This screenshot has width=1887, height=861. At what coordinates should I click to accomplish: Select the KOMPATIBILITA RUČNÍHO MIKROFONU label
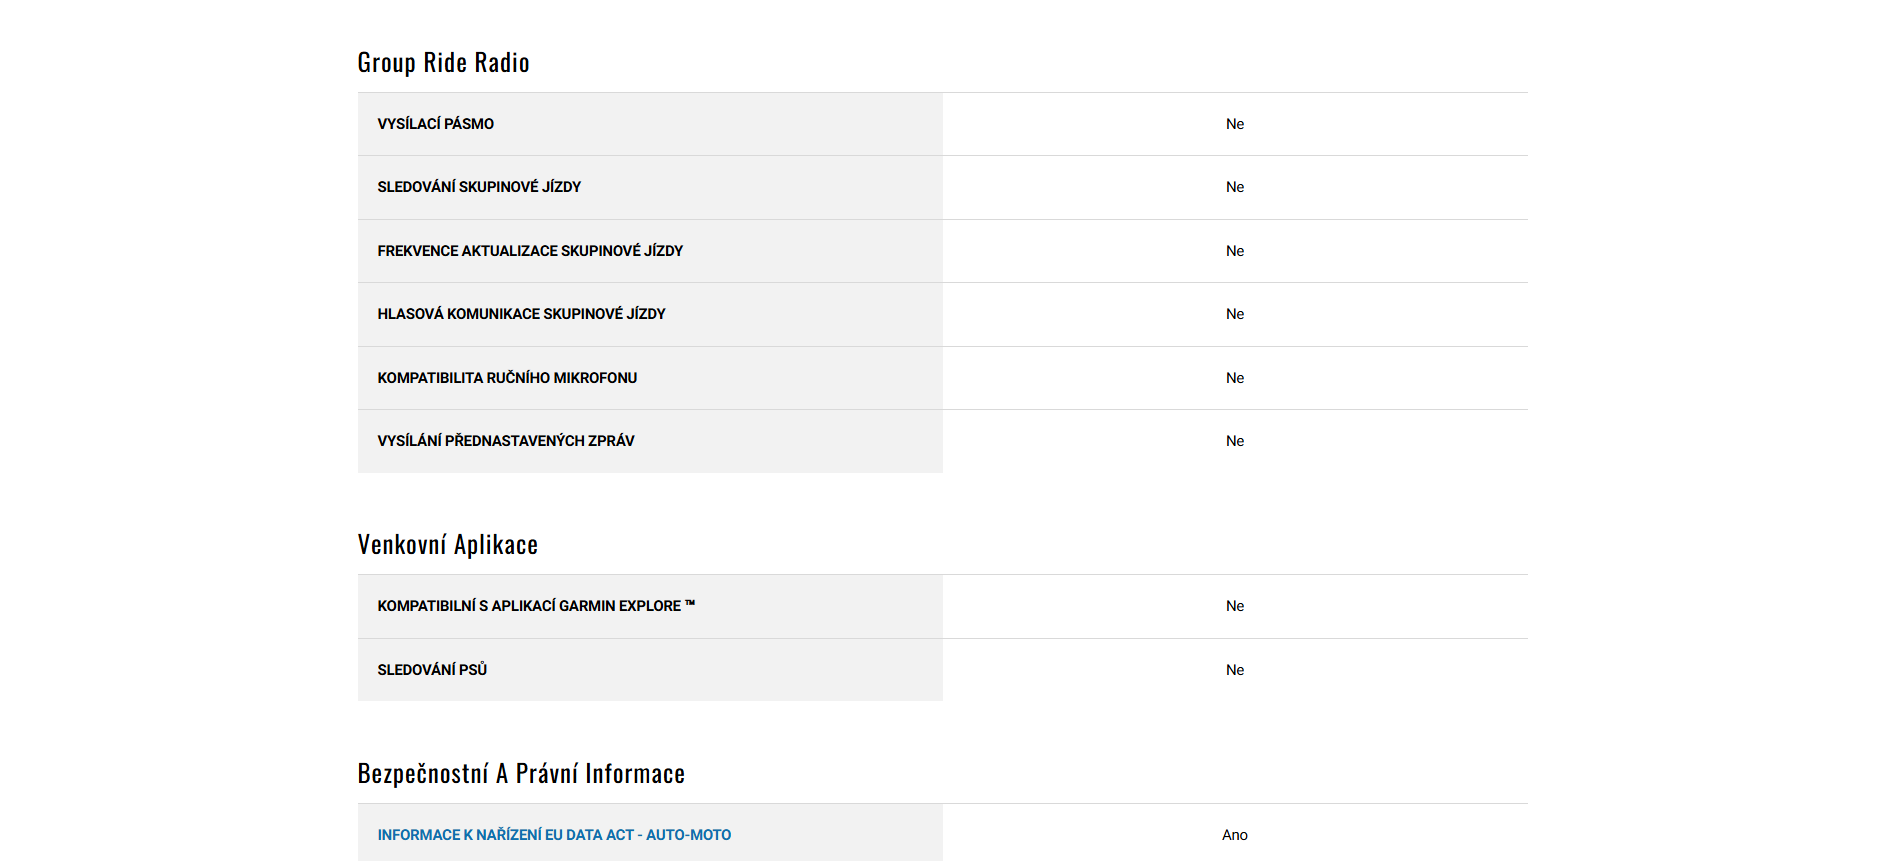click(507, 378)
